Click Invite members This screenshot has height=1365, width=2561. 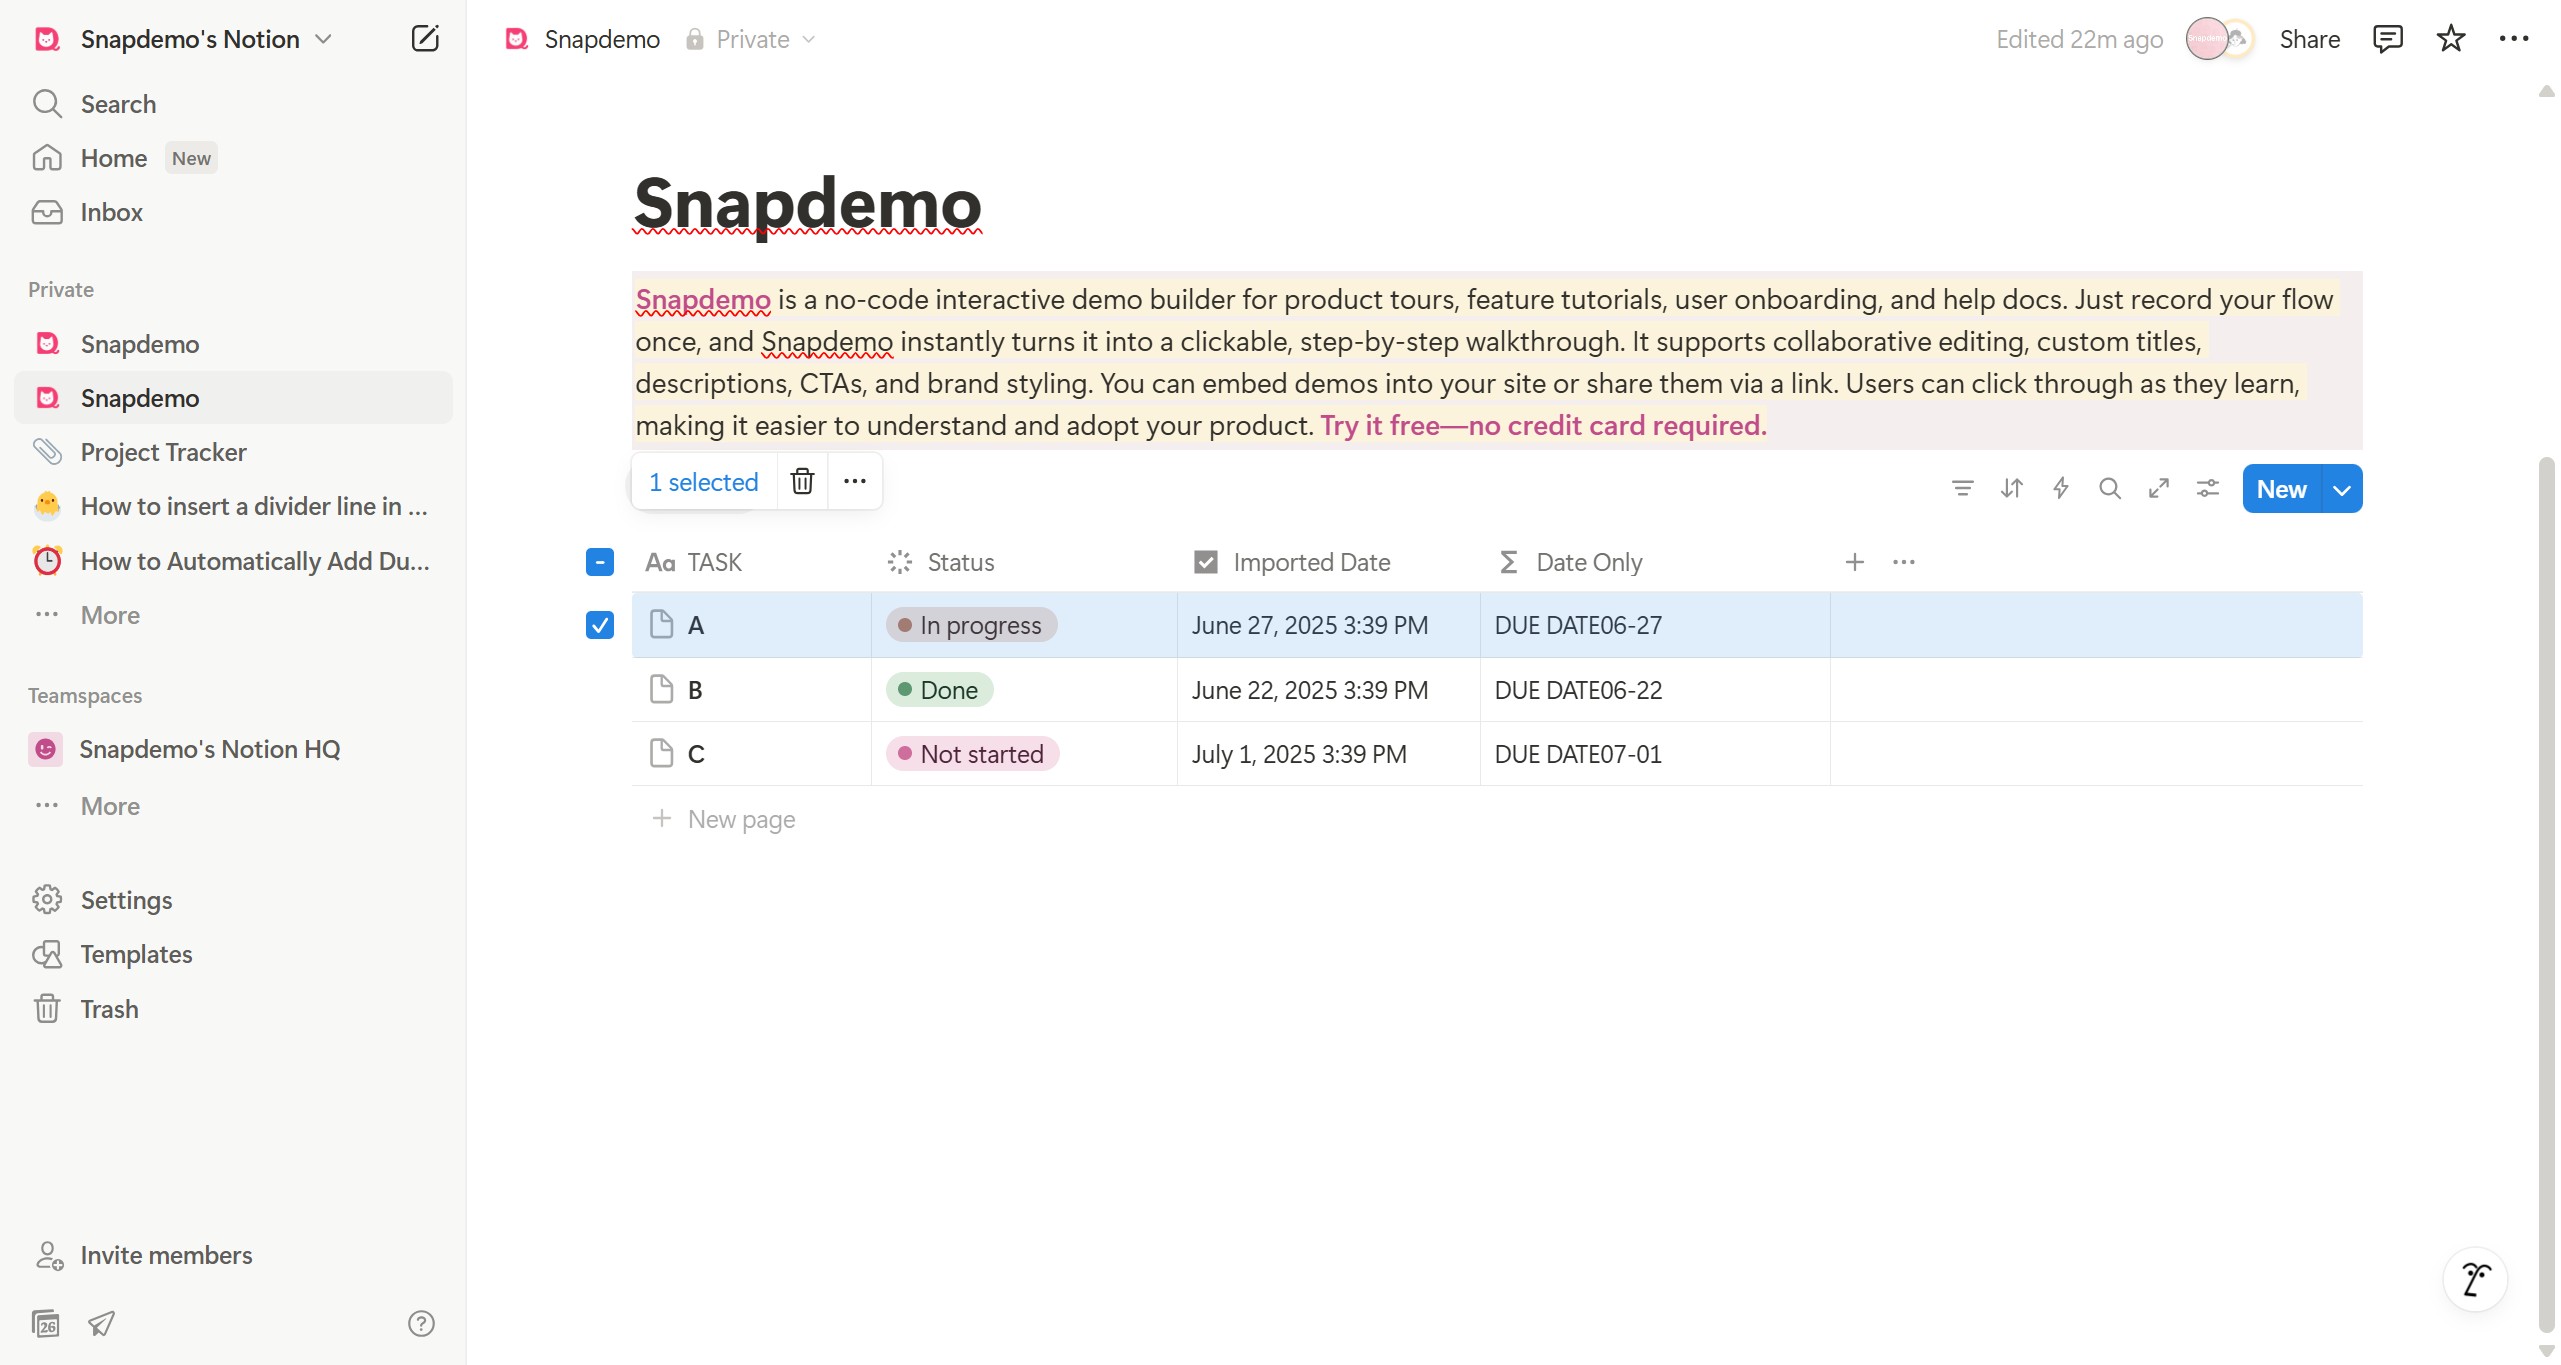pyautogui.click(x=233, y=1255)
